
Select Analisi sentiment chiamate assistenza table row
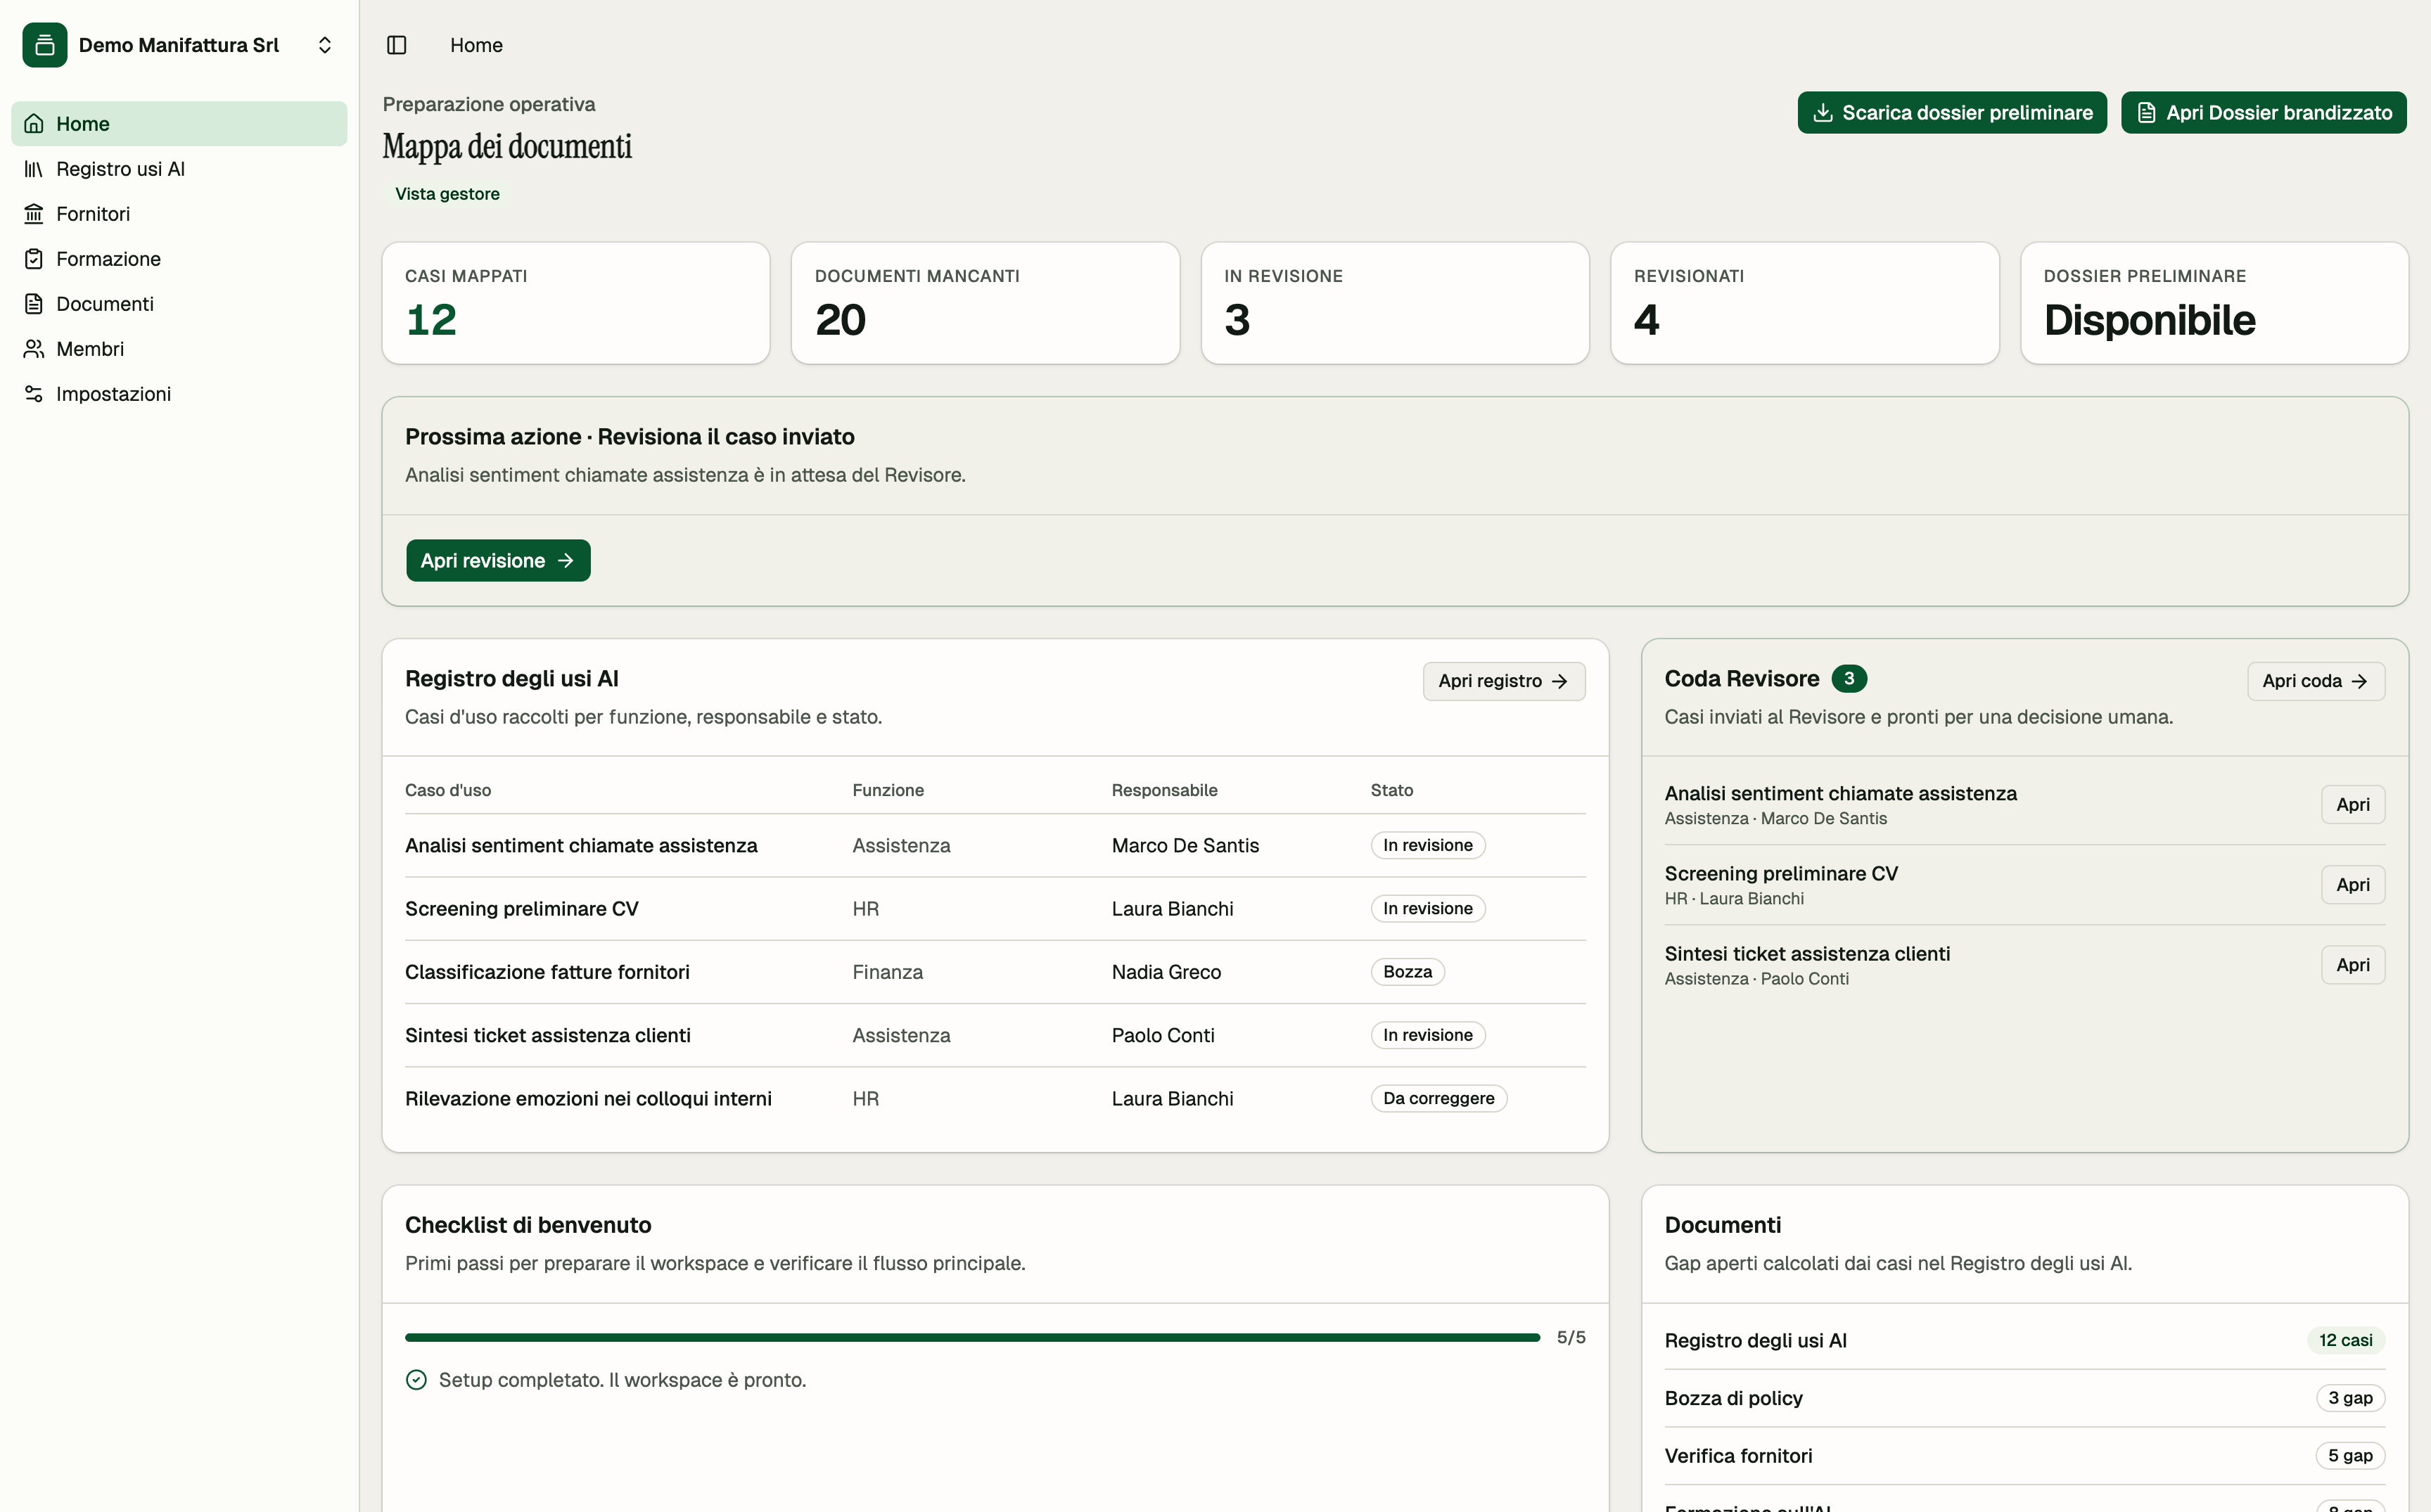[x=995, y=846]
